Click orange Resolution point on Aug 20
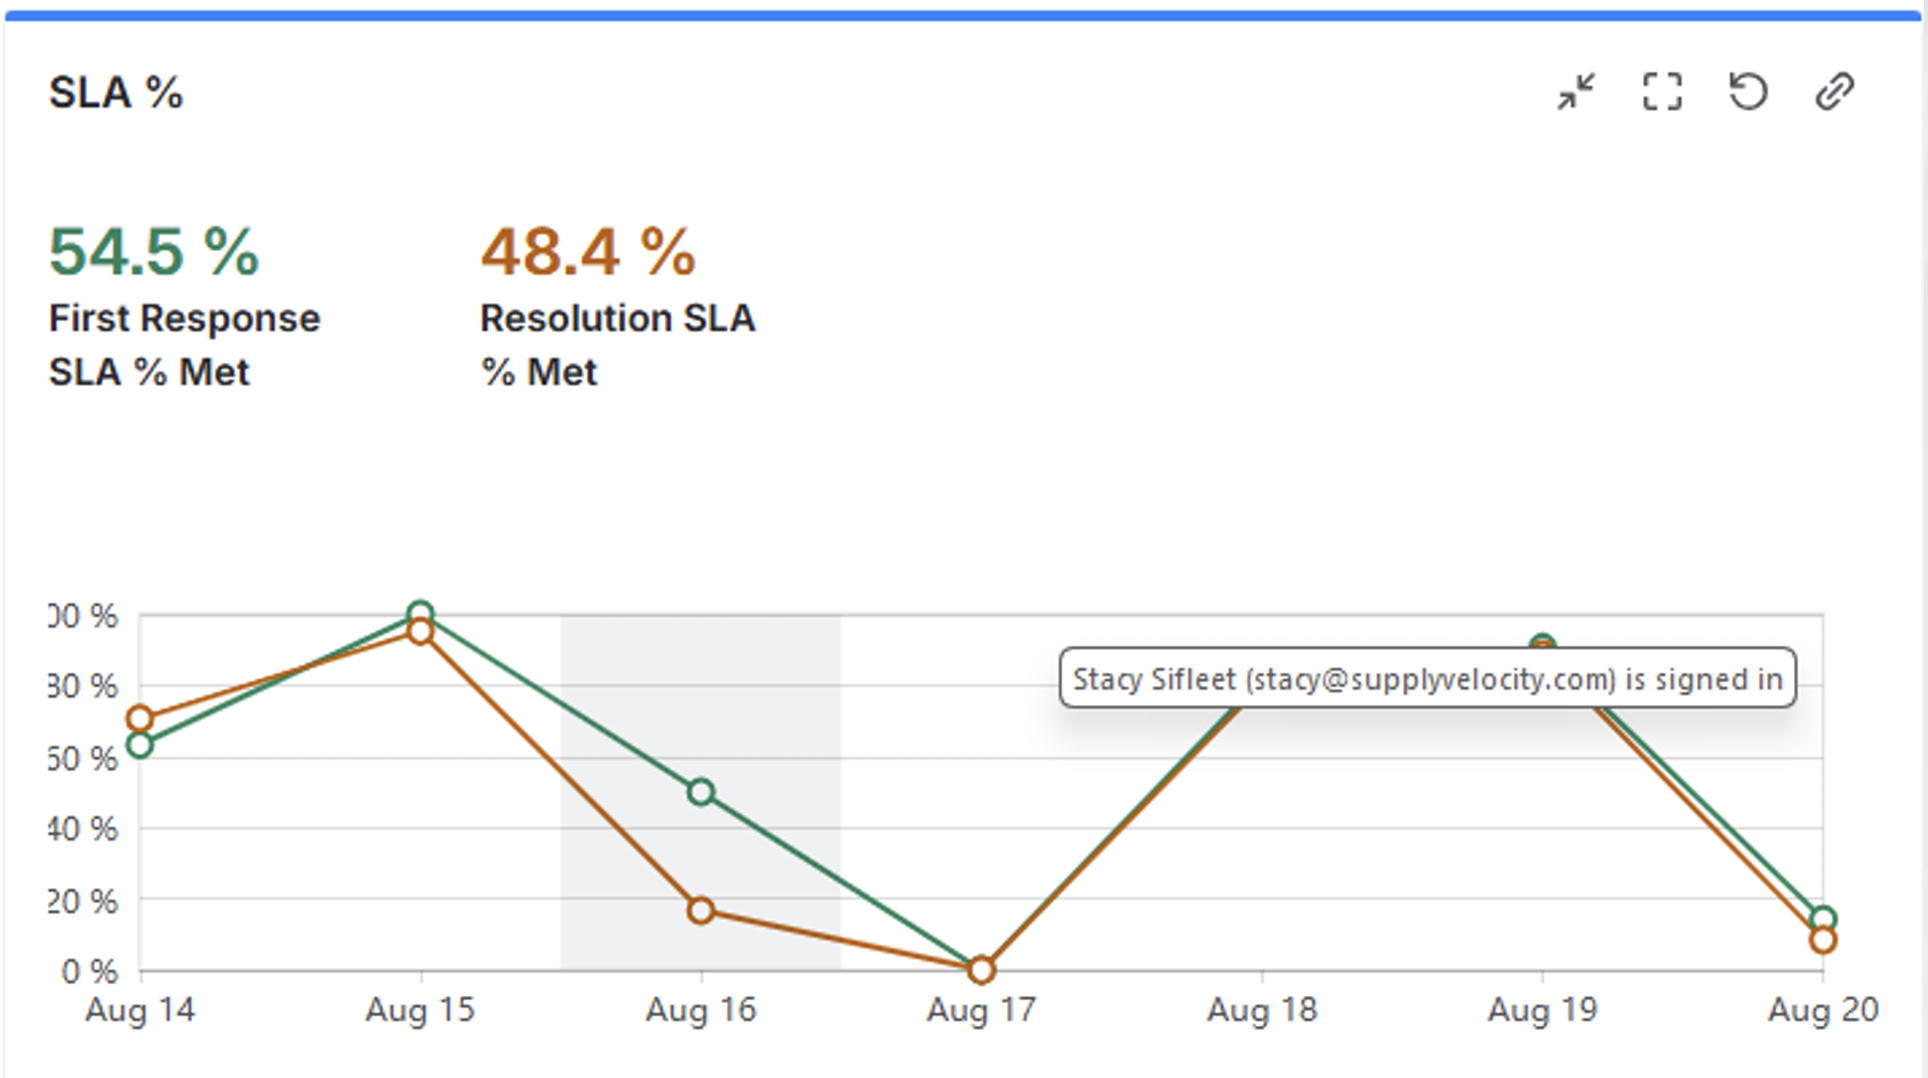 (x=1823, y=940)
